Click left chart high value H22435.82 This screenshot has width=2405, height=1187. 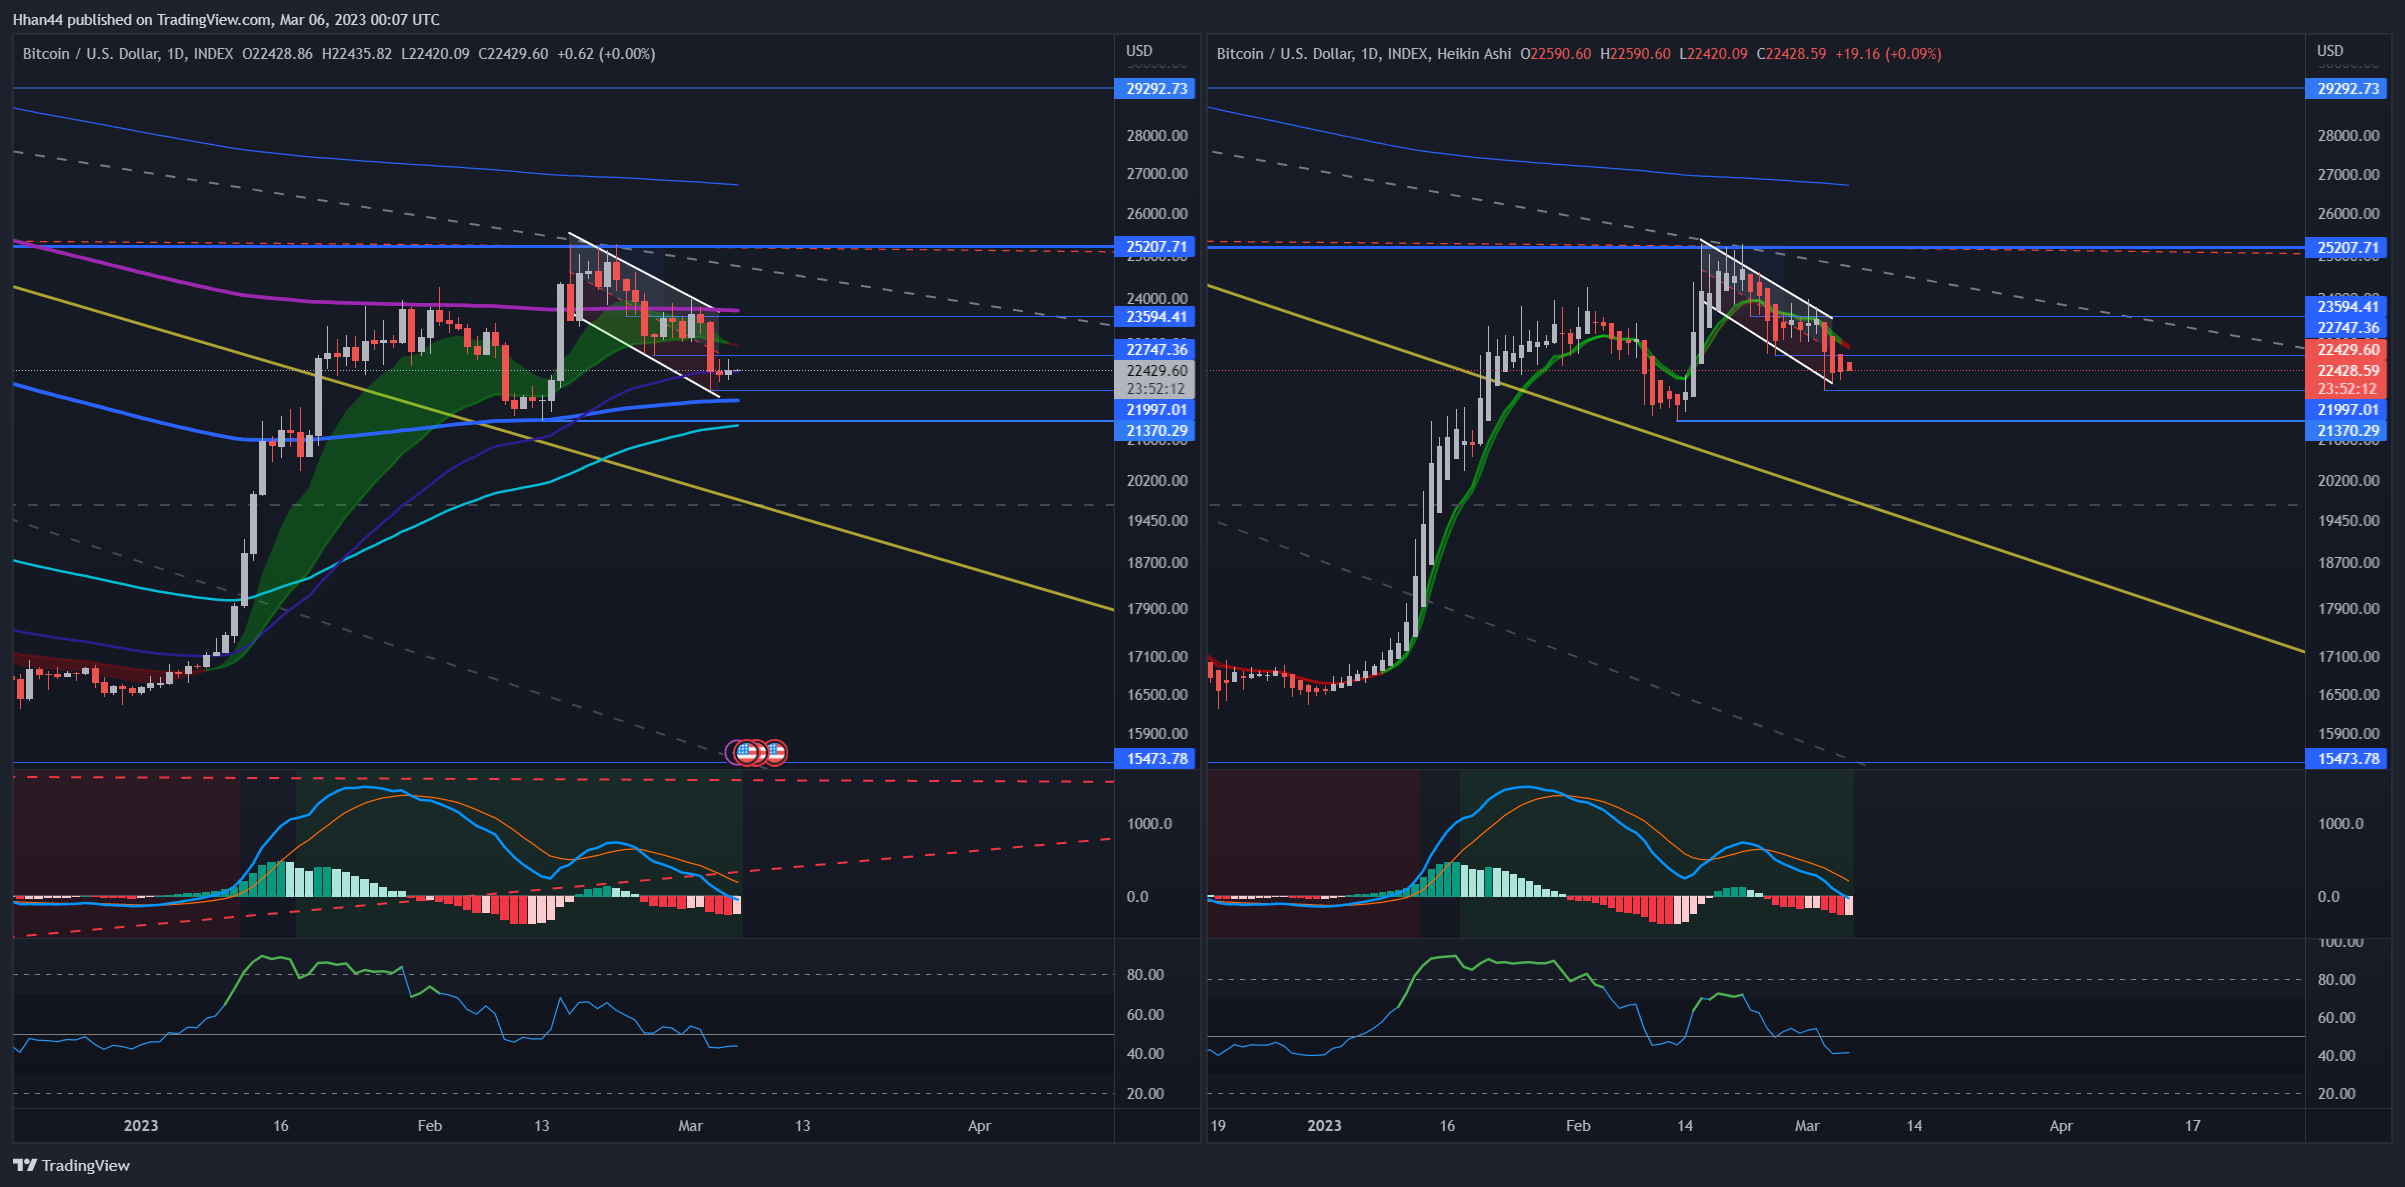[357, 54]
